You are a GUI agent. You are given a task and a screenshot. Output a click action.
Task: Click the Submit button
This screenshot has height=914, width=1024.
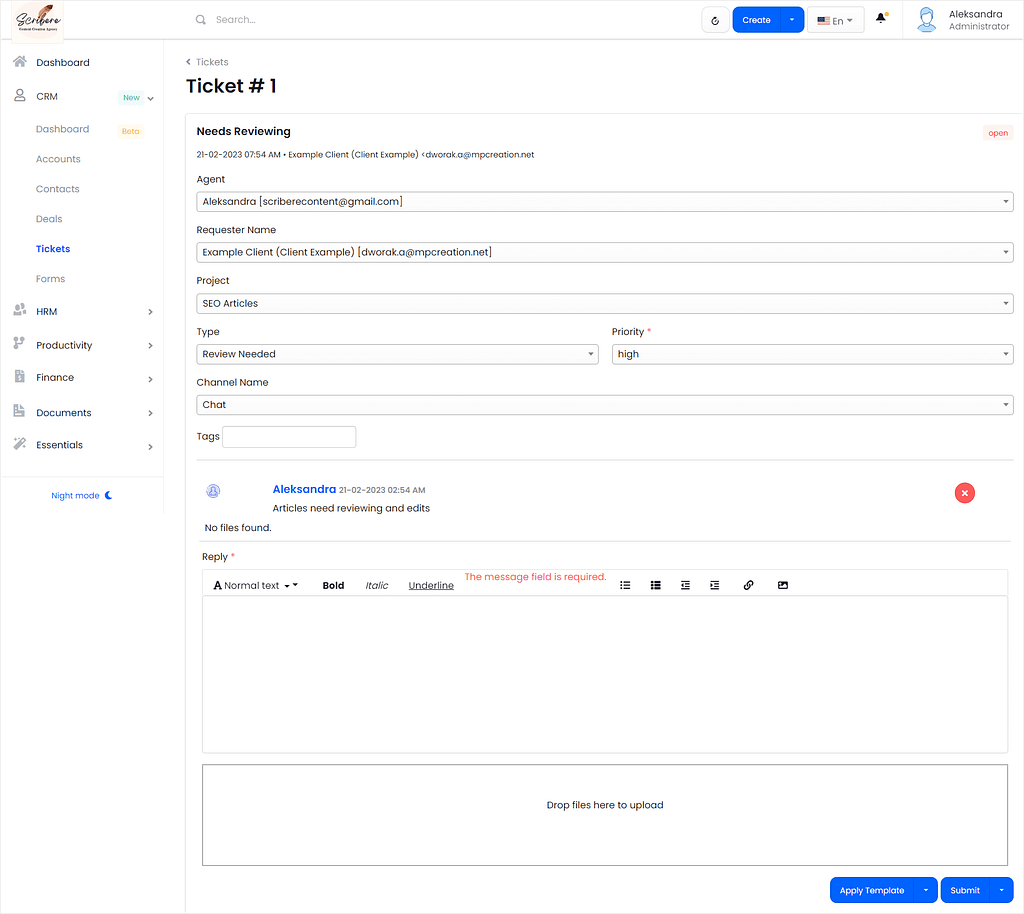pyautogui.click(x=965, y=890)
